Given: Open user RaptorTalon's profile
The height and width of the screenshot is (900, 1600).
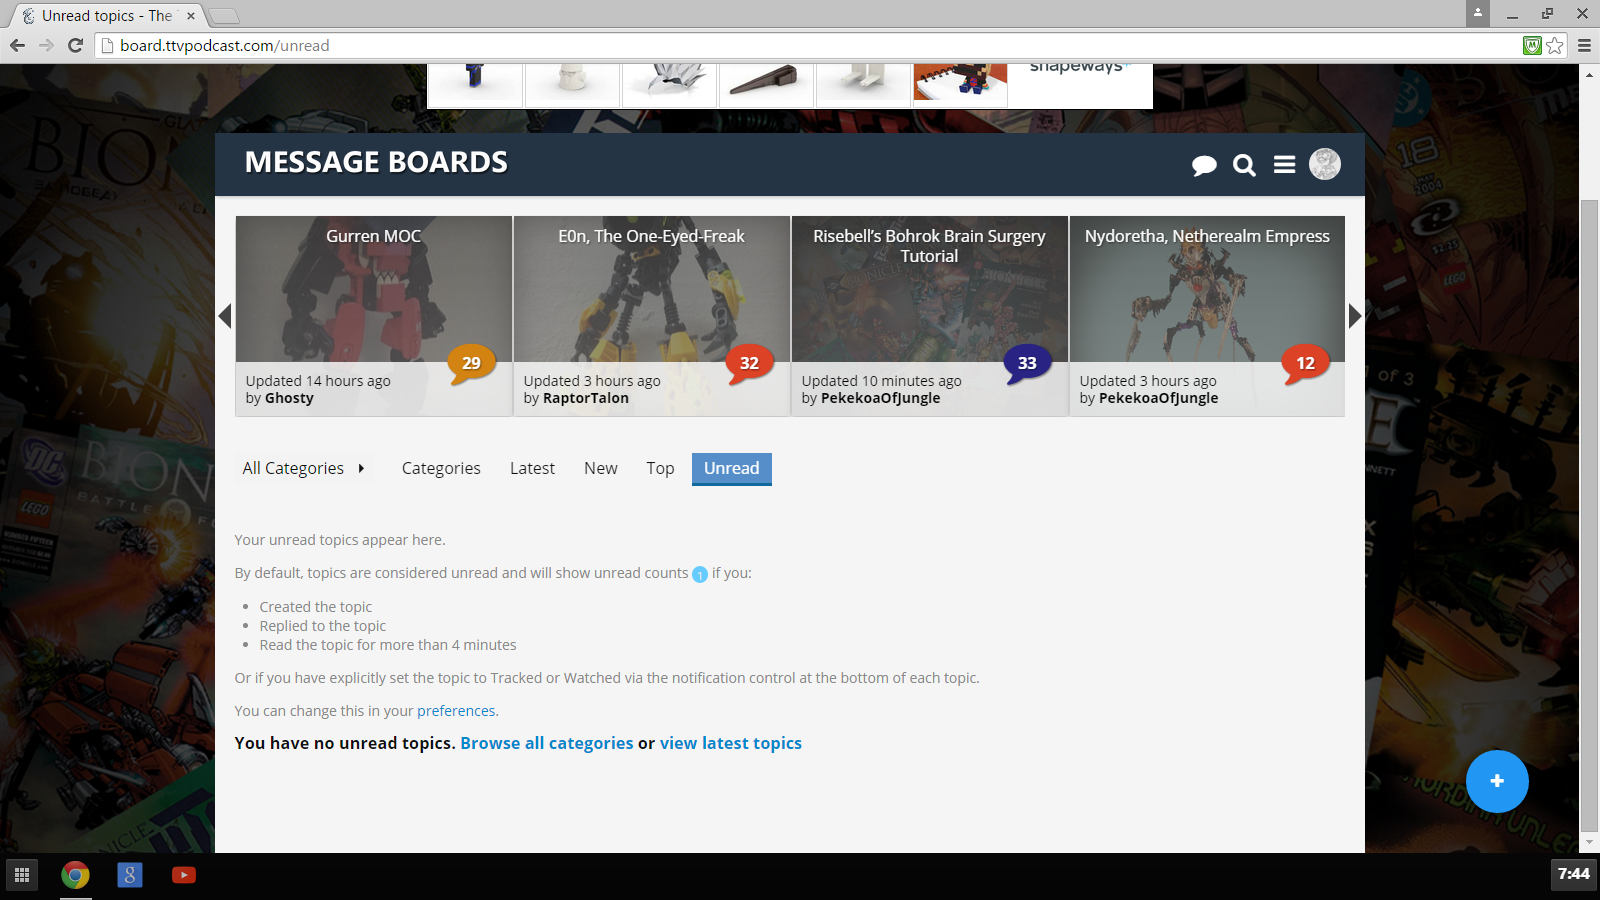Looking at the screenshot, I should coord(586,398).
